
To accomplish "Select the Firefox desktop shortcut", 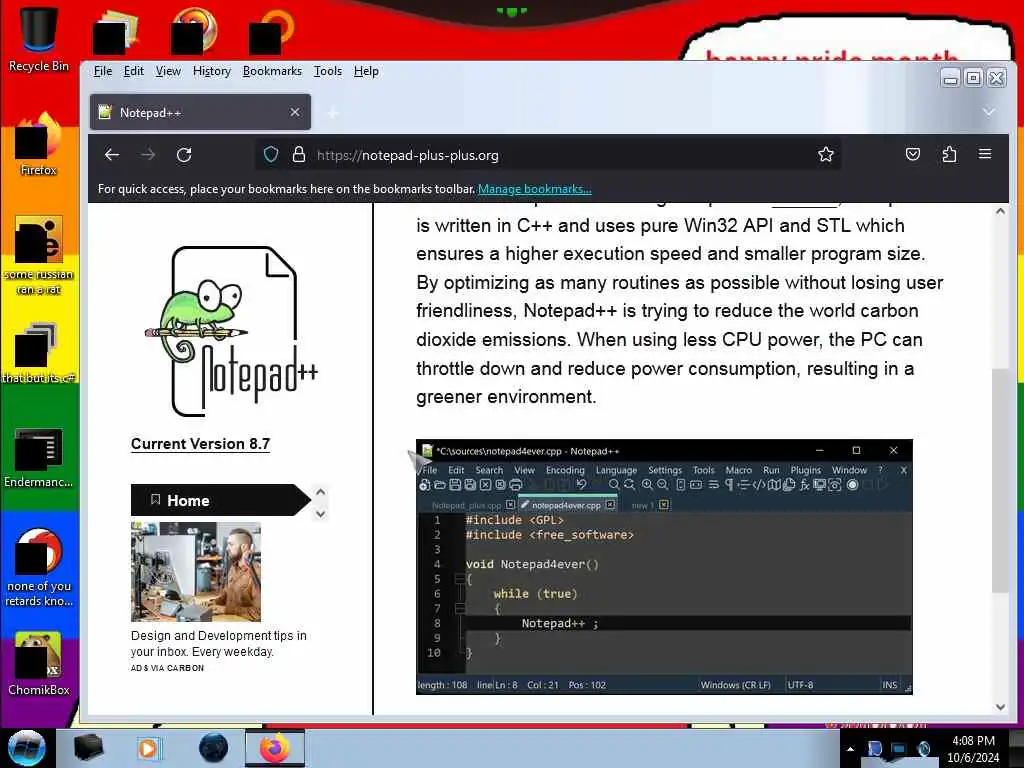I will click(x=39, y=144).
